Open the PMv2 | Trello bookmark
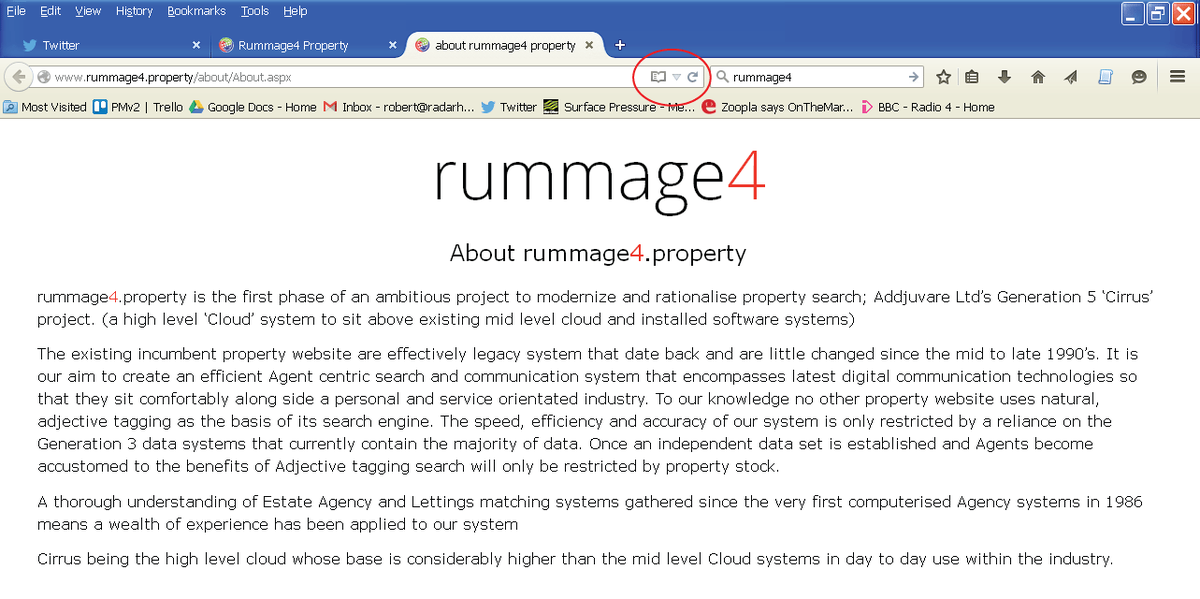 coord(138,107)
